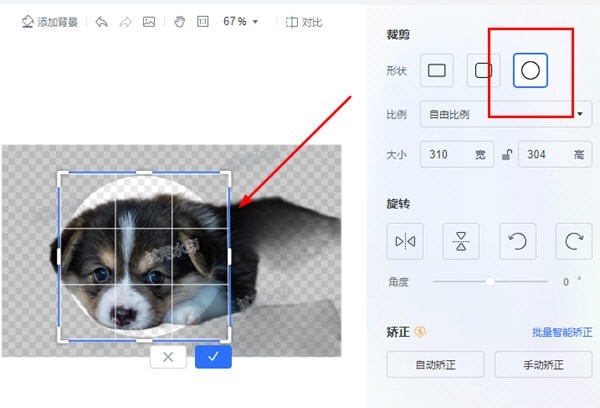The width and height of the screenshot is (600, 408).
Task: Rotate the image clockwise
Action: pos(574,242)
